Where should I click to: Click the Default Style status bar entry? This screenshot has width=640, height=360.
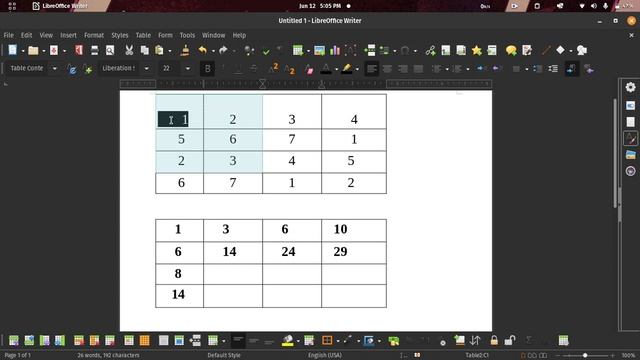(224, 355)
